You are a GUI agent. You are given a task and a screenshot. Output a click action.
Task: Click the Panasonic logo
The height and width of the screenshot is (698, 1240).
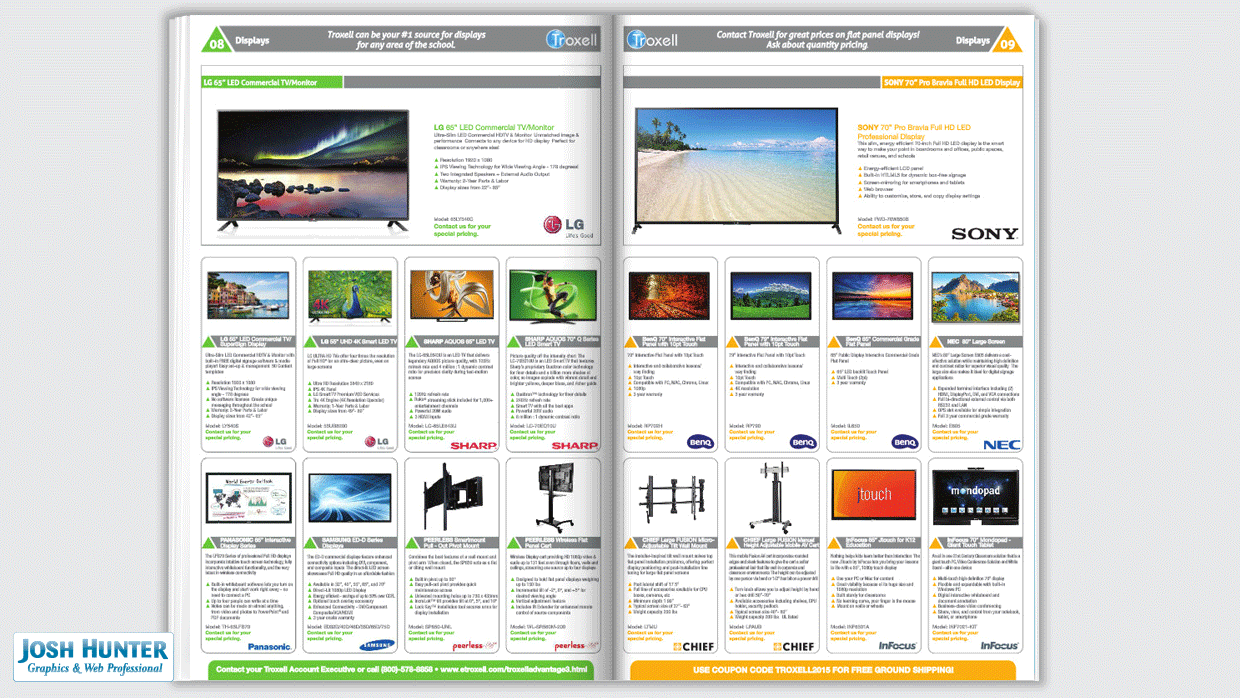[270, 646]
